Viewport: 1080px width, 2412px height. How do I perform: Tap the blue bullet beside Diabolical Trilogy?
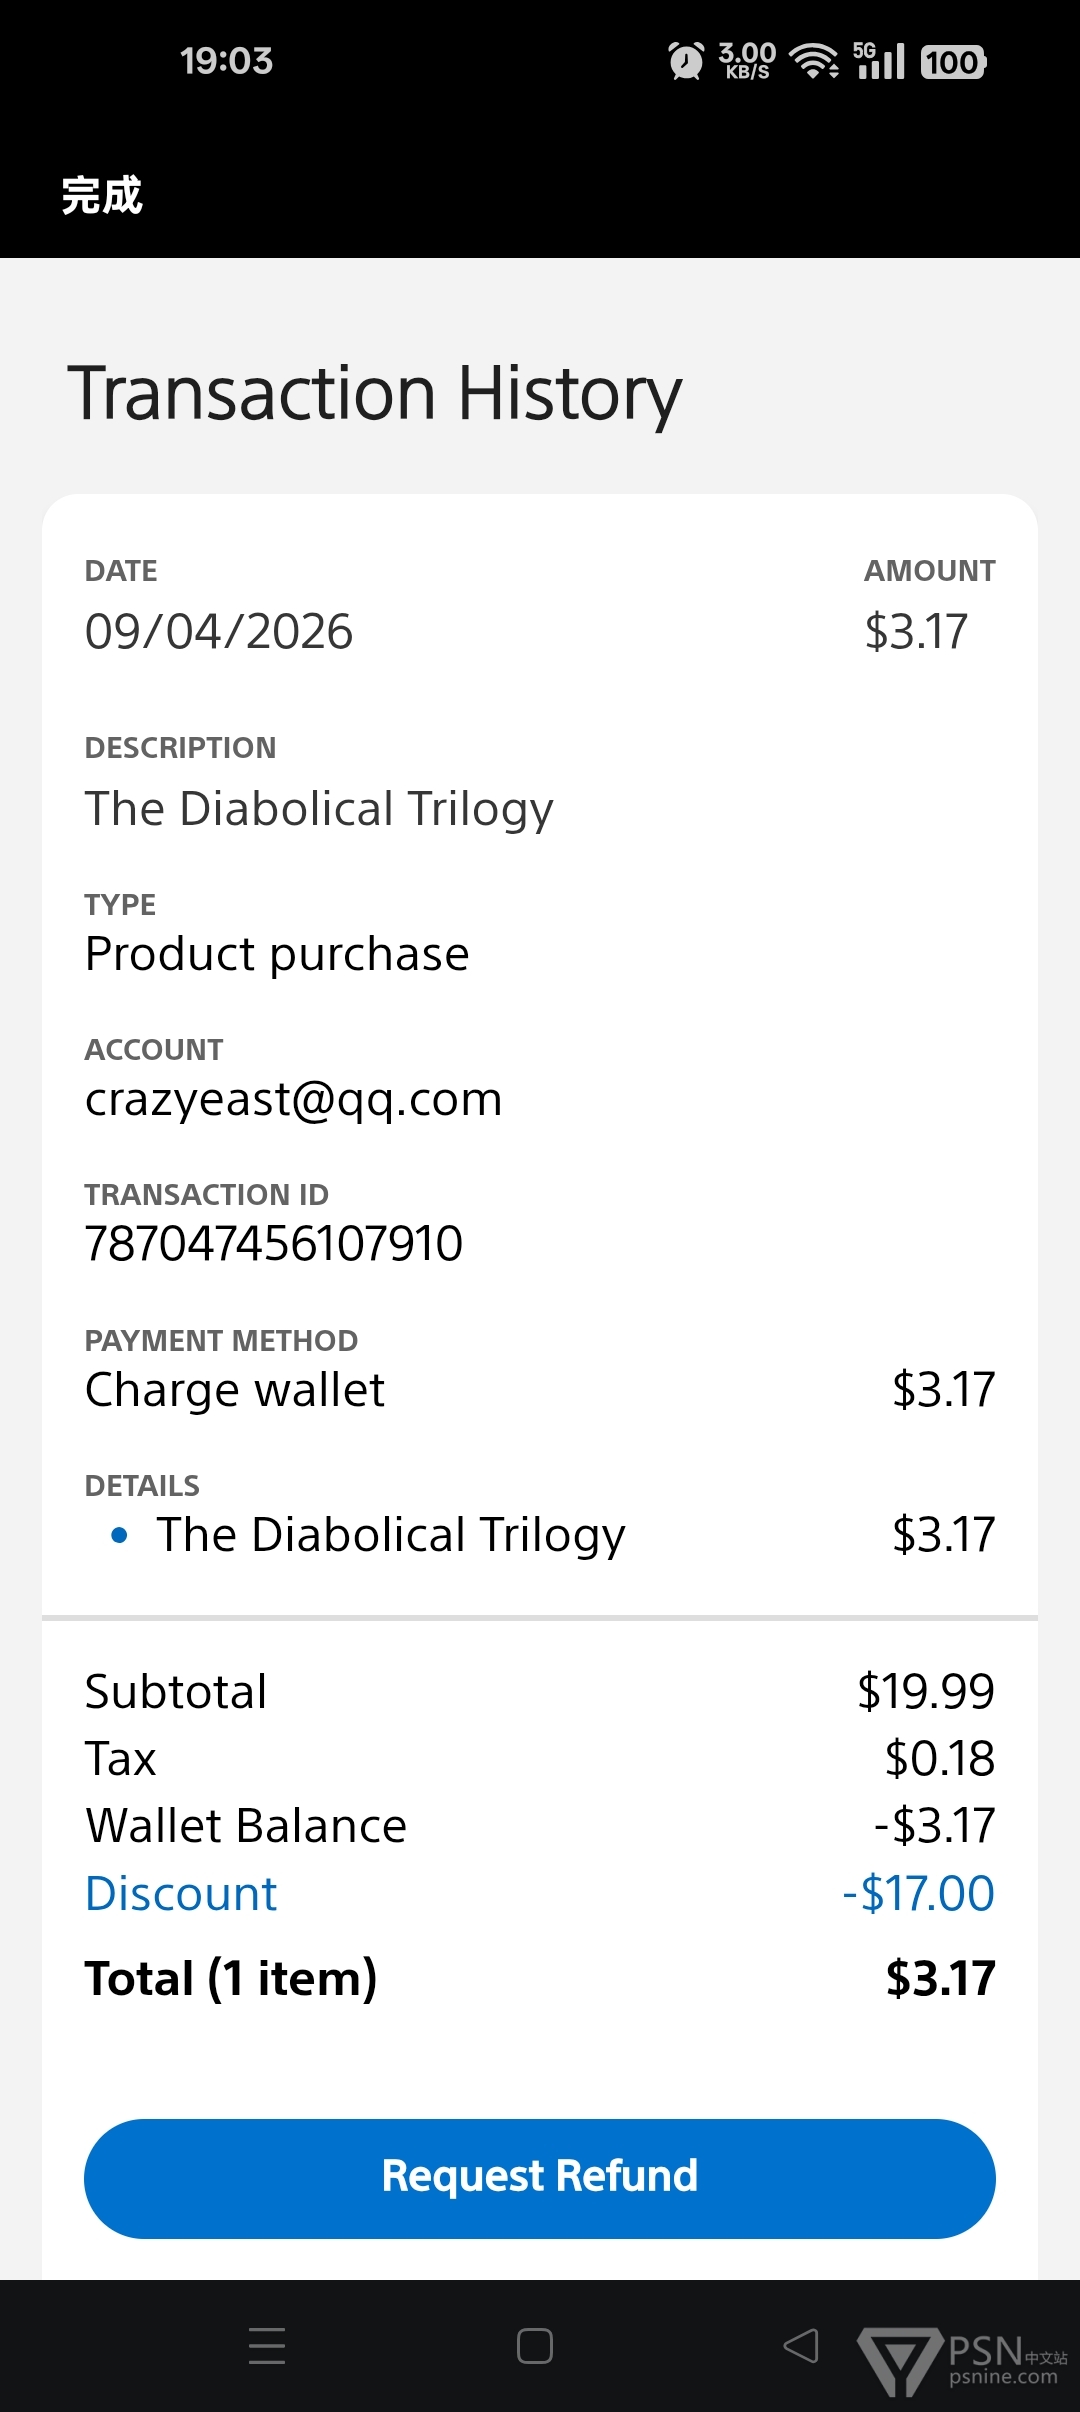[x=120, y=1535]
